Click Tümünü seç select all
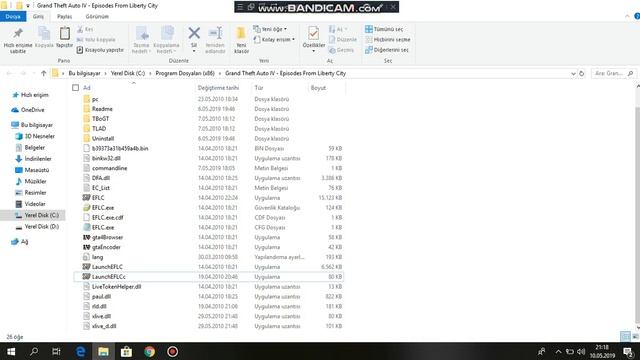 click(384, 29)
